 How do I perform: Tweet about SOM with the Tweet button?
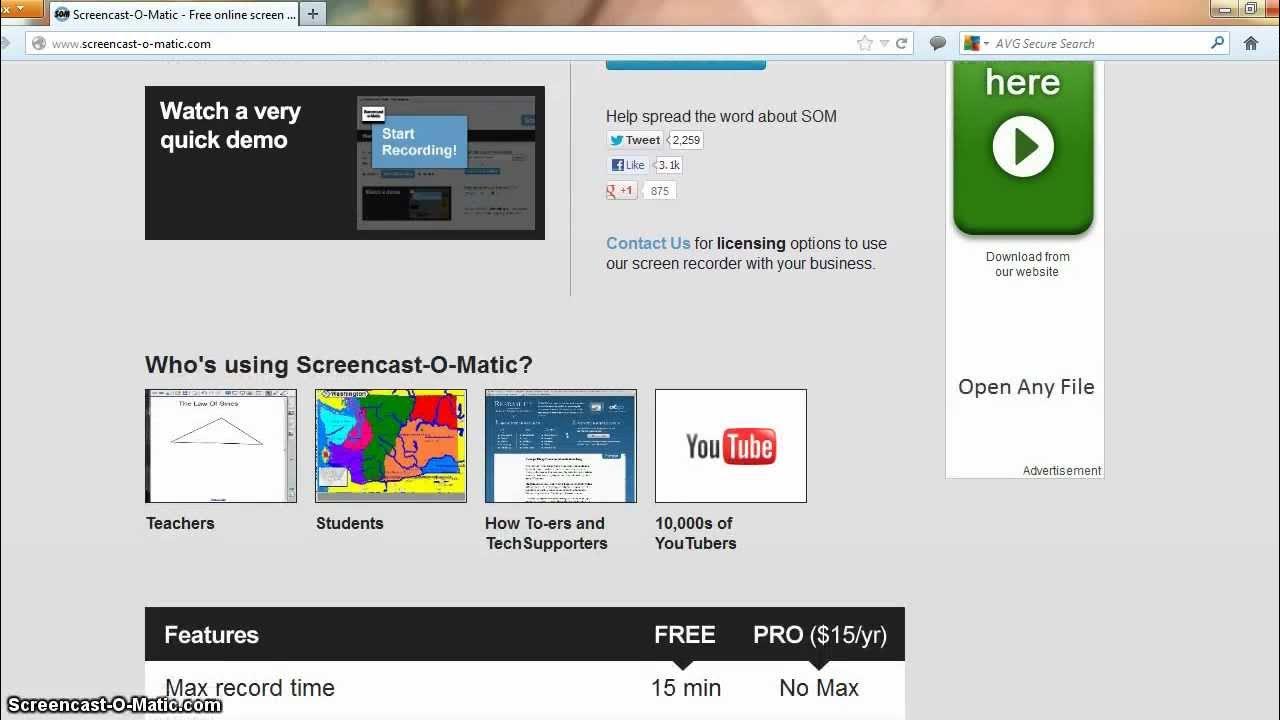pyautogui.click(x=635, y=140)
